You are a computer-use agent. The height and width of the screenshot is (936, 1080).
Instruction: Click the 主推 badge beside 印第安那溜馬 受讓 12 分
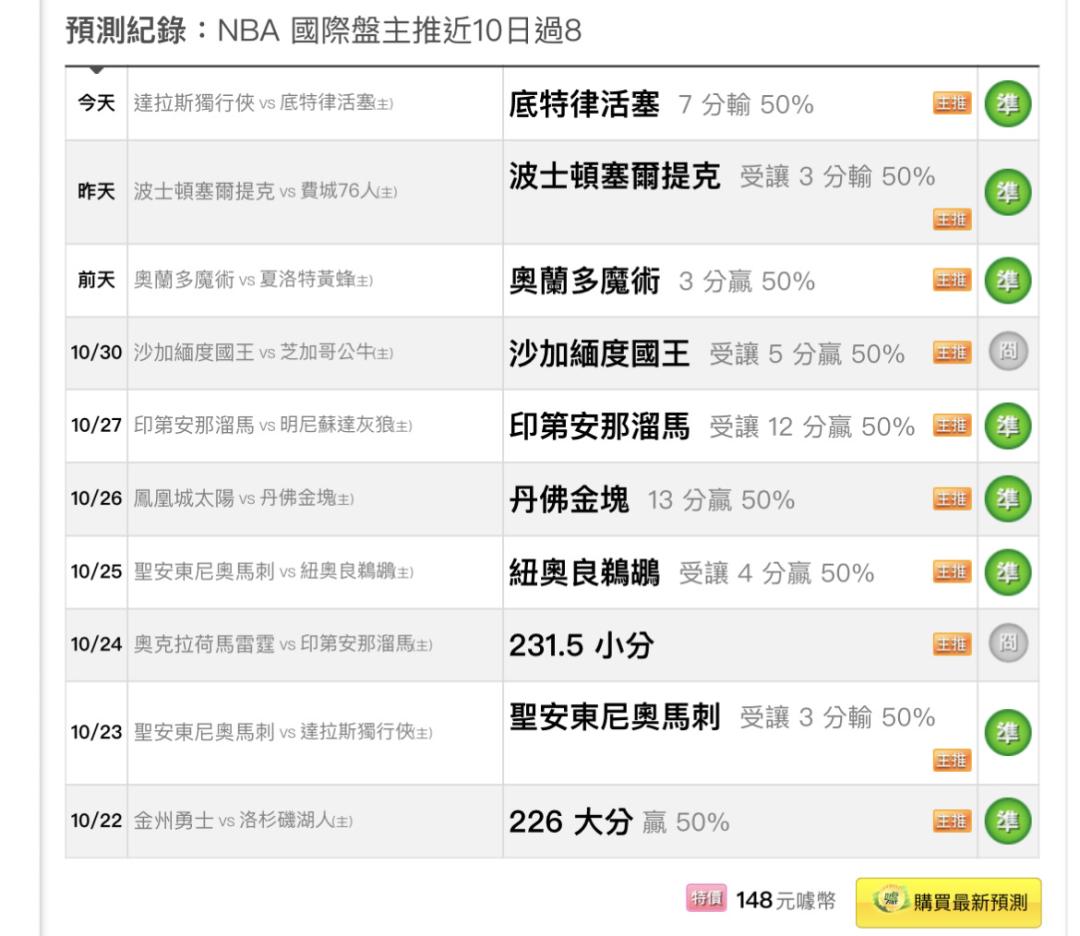point(952,426)
